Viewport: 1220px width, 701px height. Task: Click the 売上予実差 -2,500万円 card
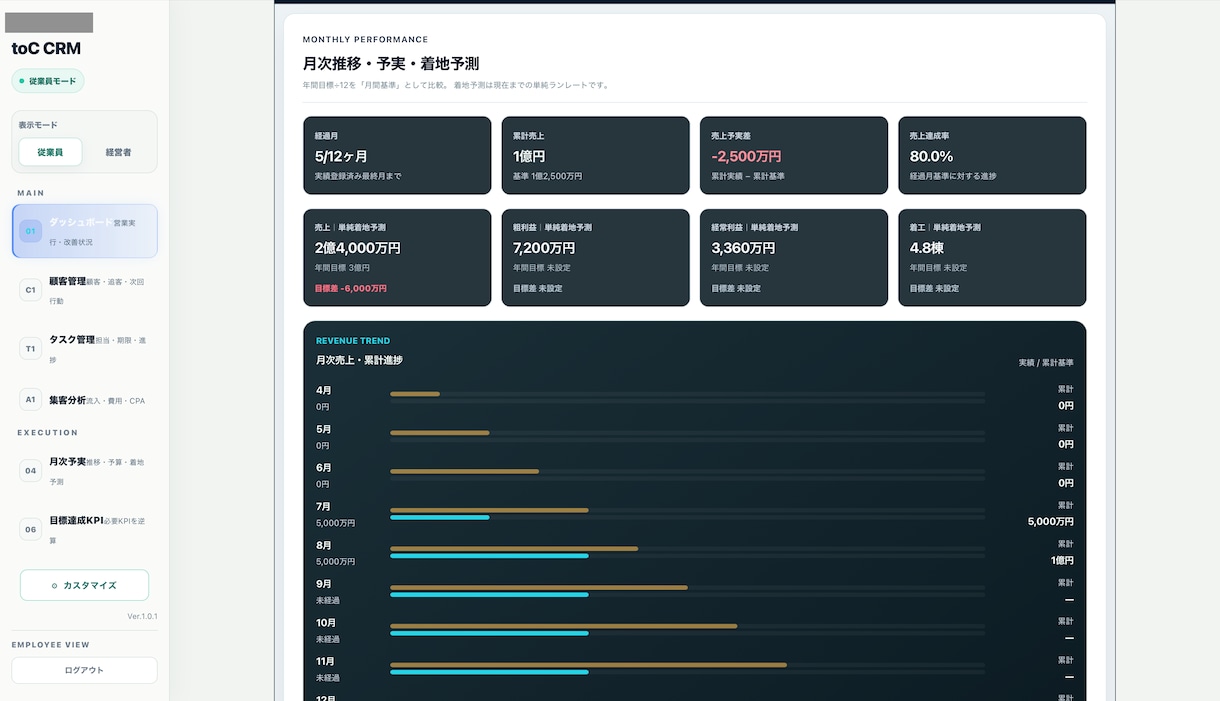point(793,155)
